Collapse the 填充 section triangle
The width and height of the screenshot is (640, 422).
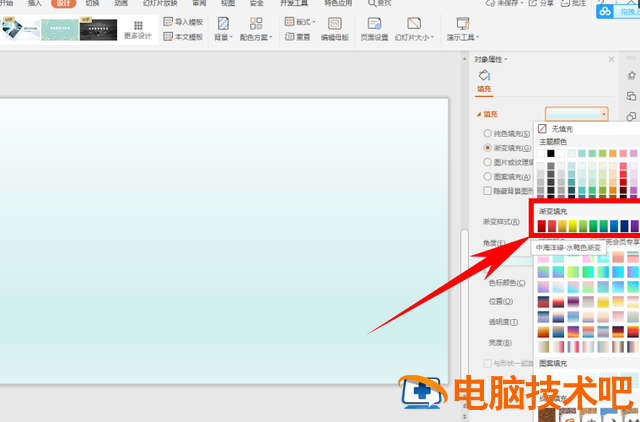click(x=479, y=115)
